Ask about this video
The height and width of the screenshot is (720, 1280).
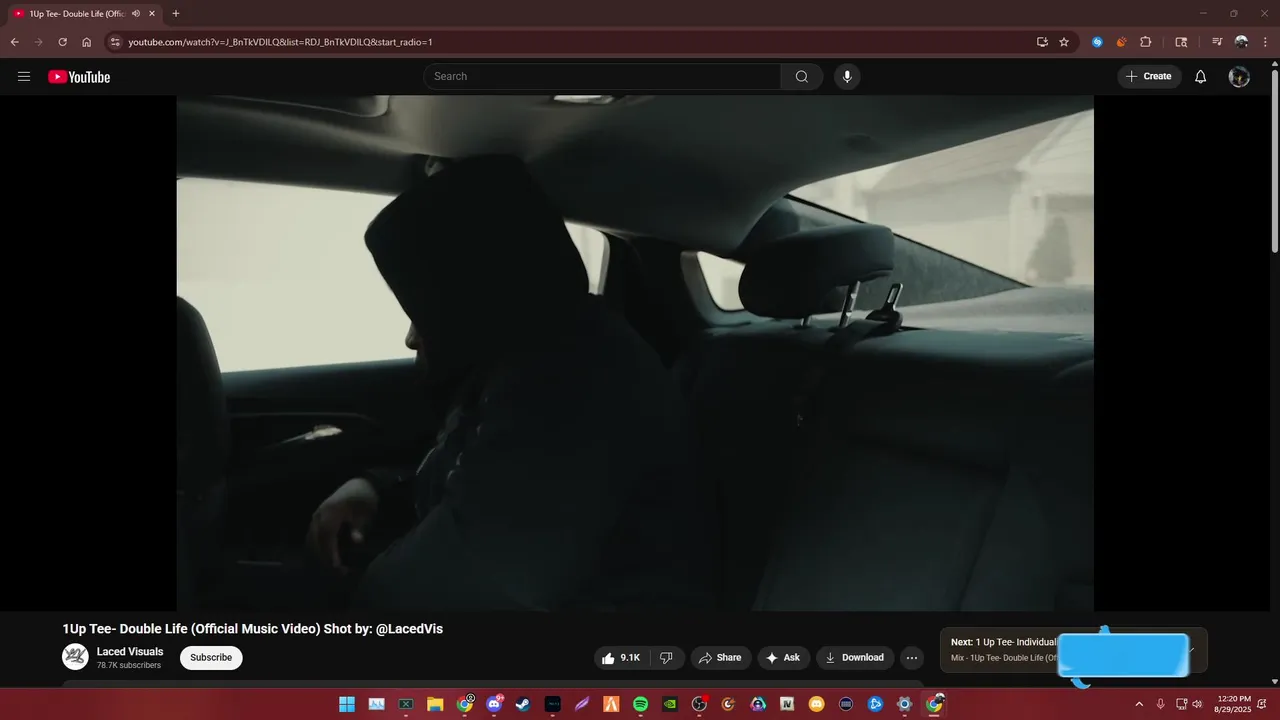point(783,658)
